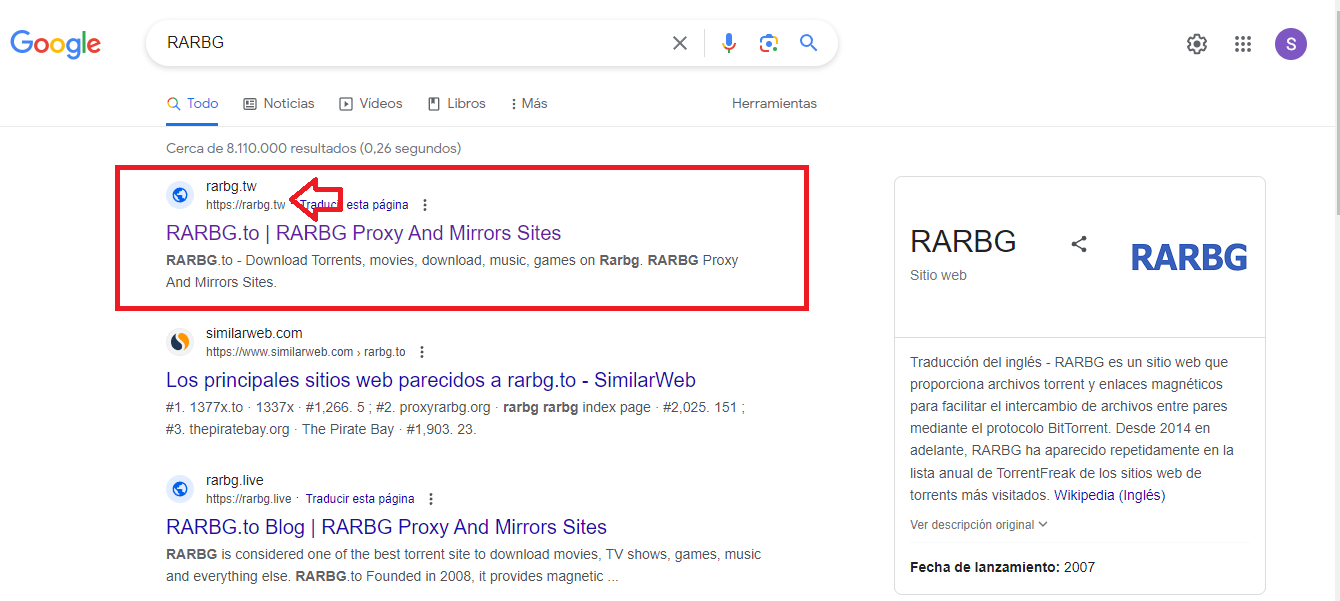The image size is (1340, 601).
Task: Open Google Lens image search icon
Action: 768,43
